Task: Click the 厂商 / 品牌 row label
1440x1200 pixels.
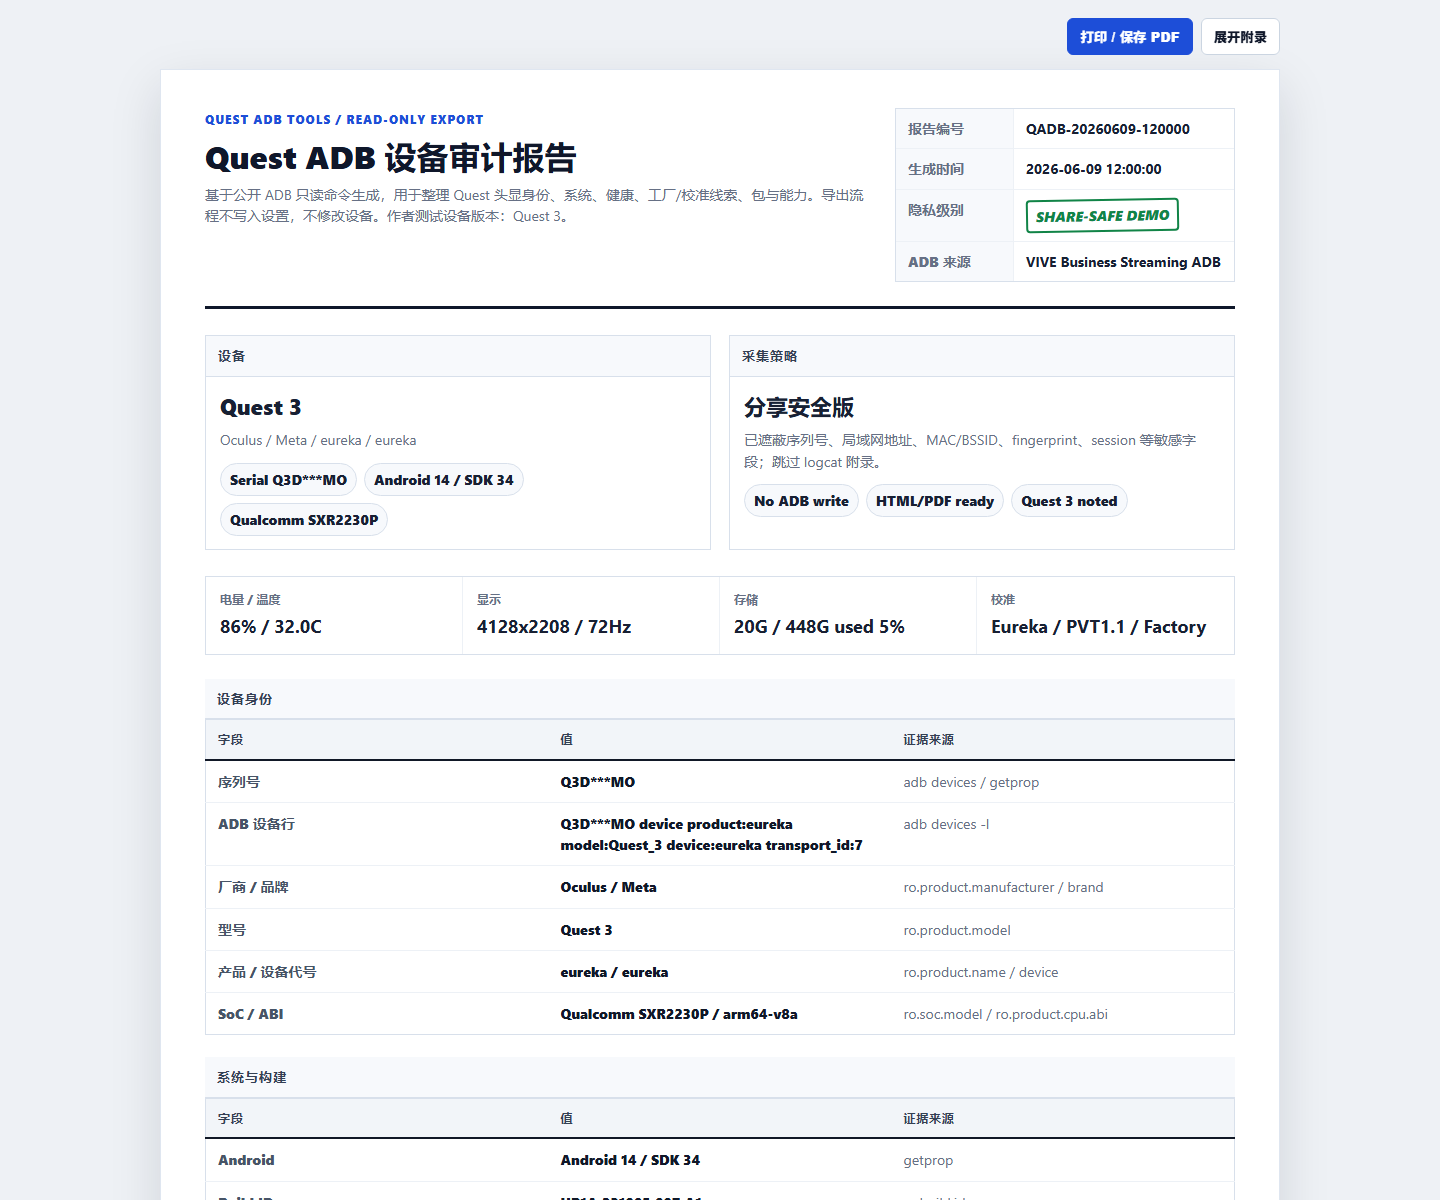Action: [253, 887]
